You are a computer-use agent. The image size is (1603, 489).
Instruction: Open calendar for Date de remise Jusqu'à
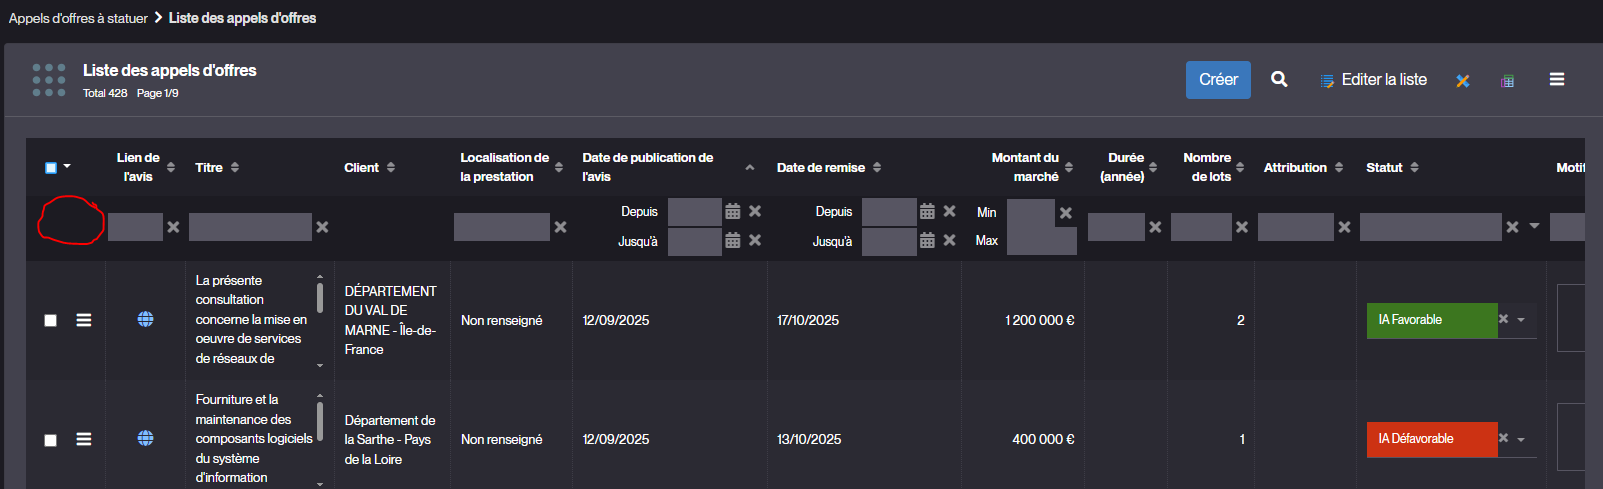(927, 241)
